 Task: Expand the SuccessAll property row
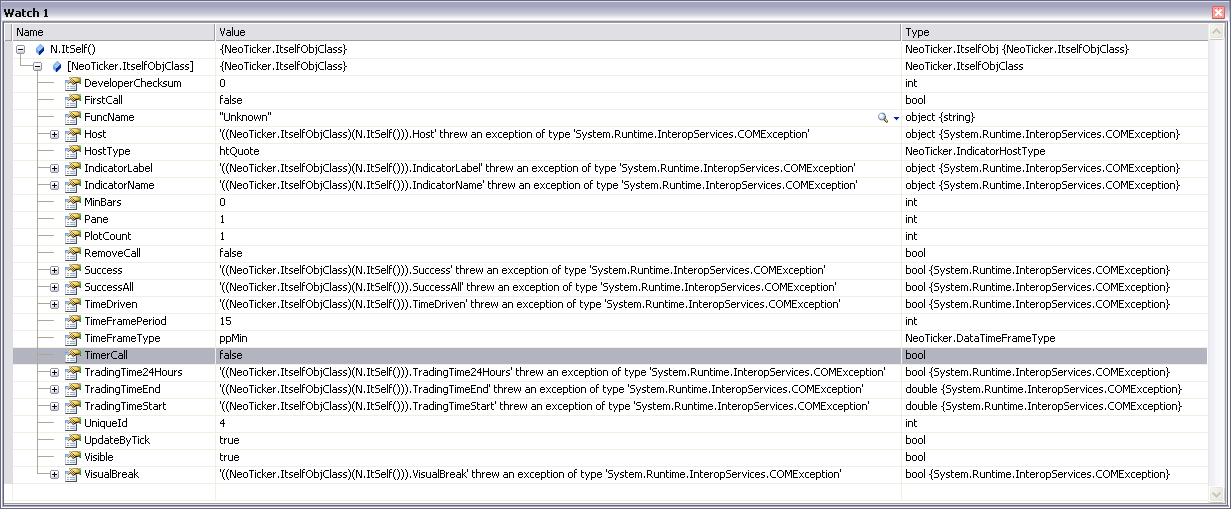[x=55, y=287]
